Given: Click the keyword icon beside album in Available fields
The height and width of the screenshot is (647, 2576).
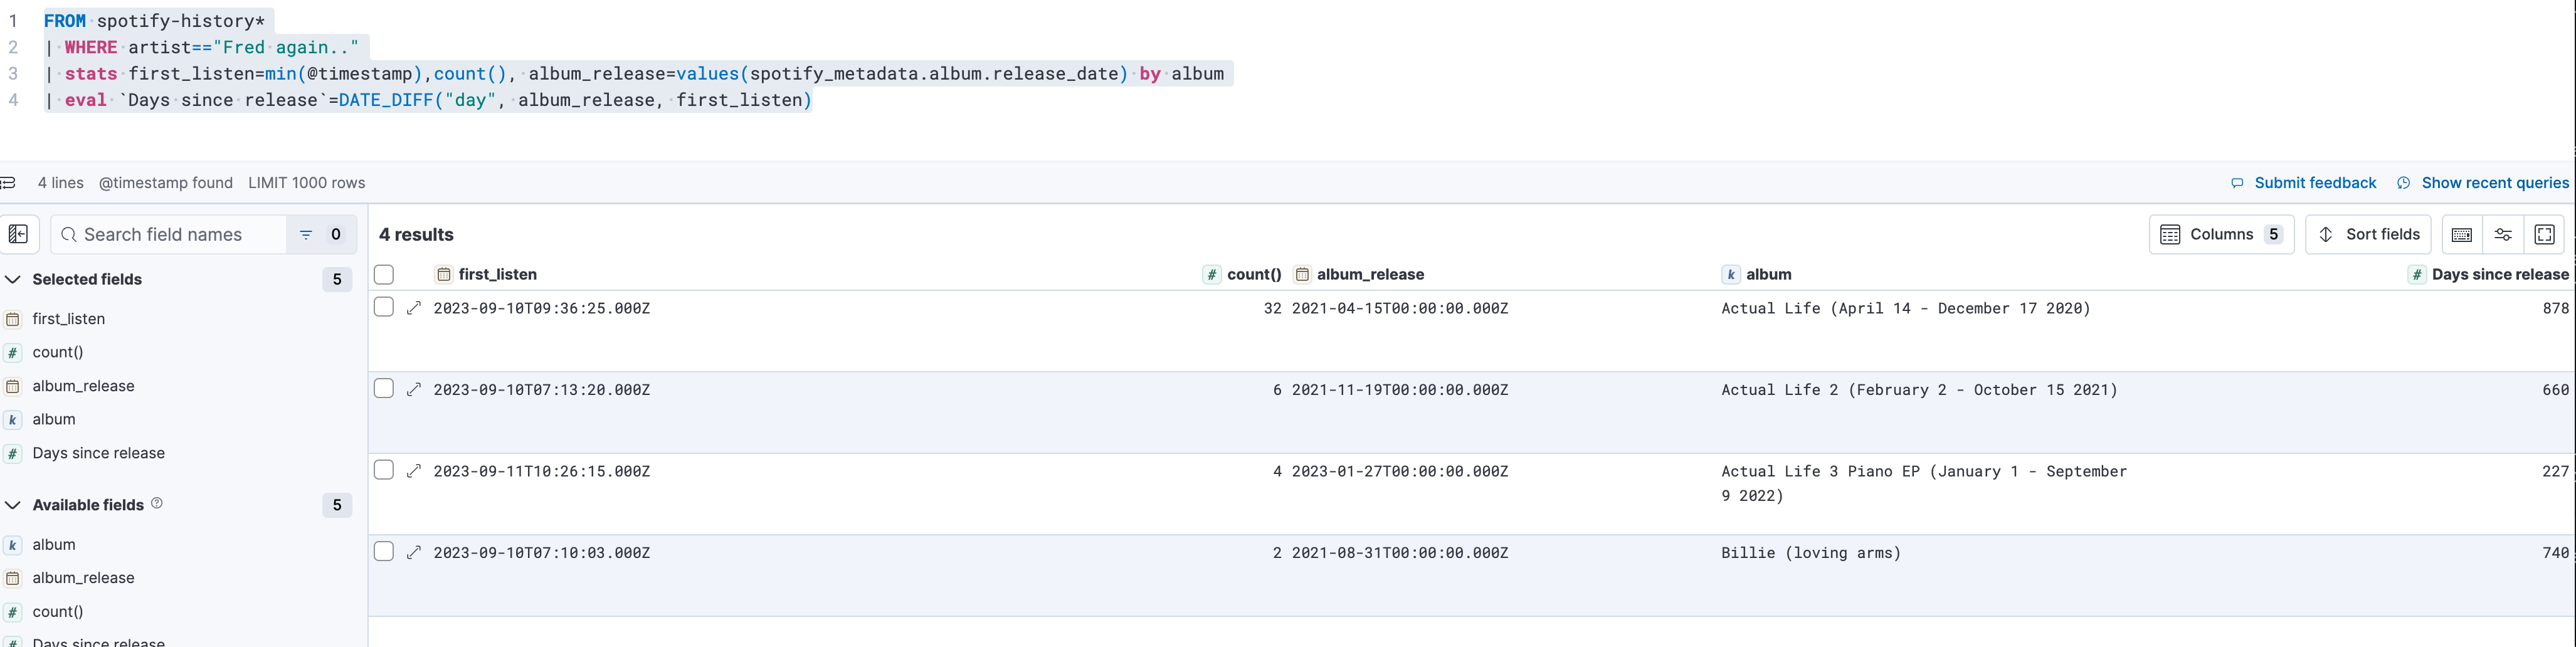Looking at the screenshot, I should click(13, 545).
